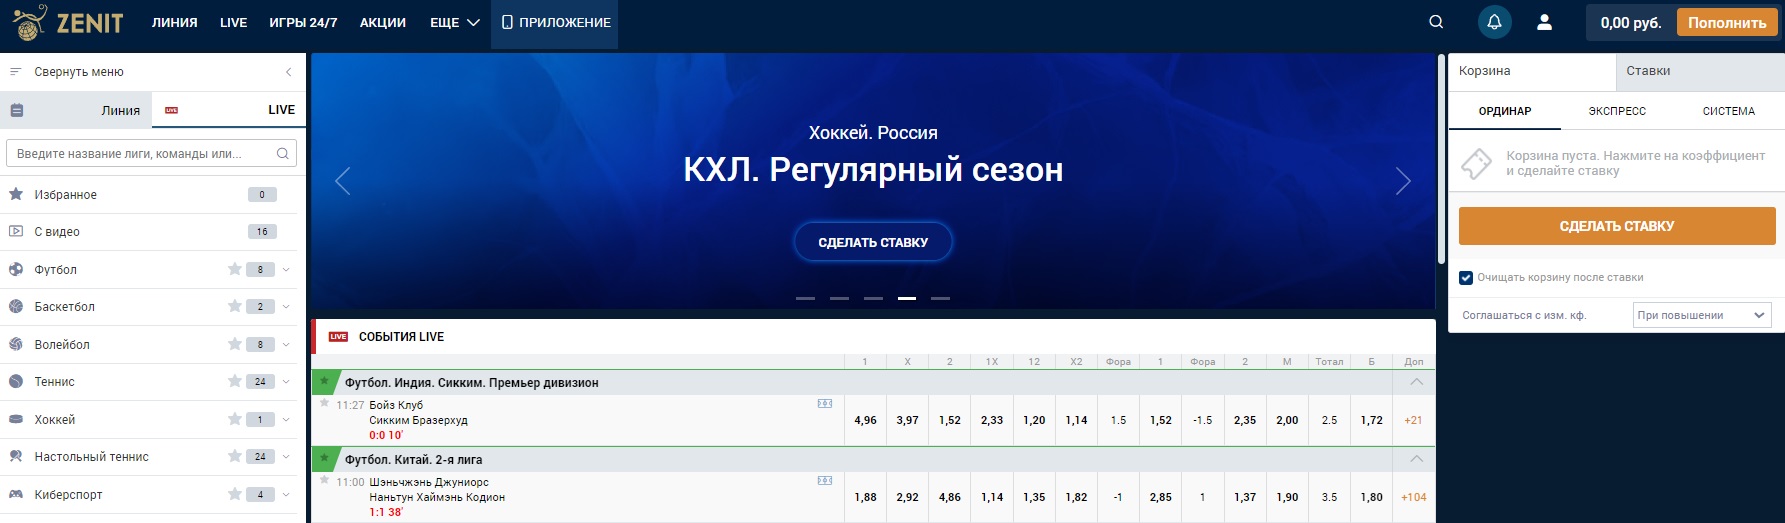Viewport: 1785px width, 523px height.
Task: Open the ЕЩЕ dropdown menu
Action: pos(455,22)
